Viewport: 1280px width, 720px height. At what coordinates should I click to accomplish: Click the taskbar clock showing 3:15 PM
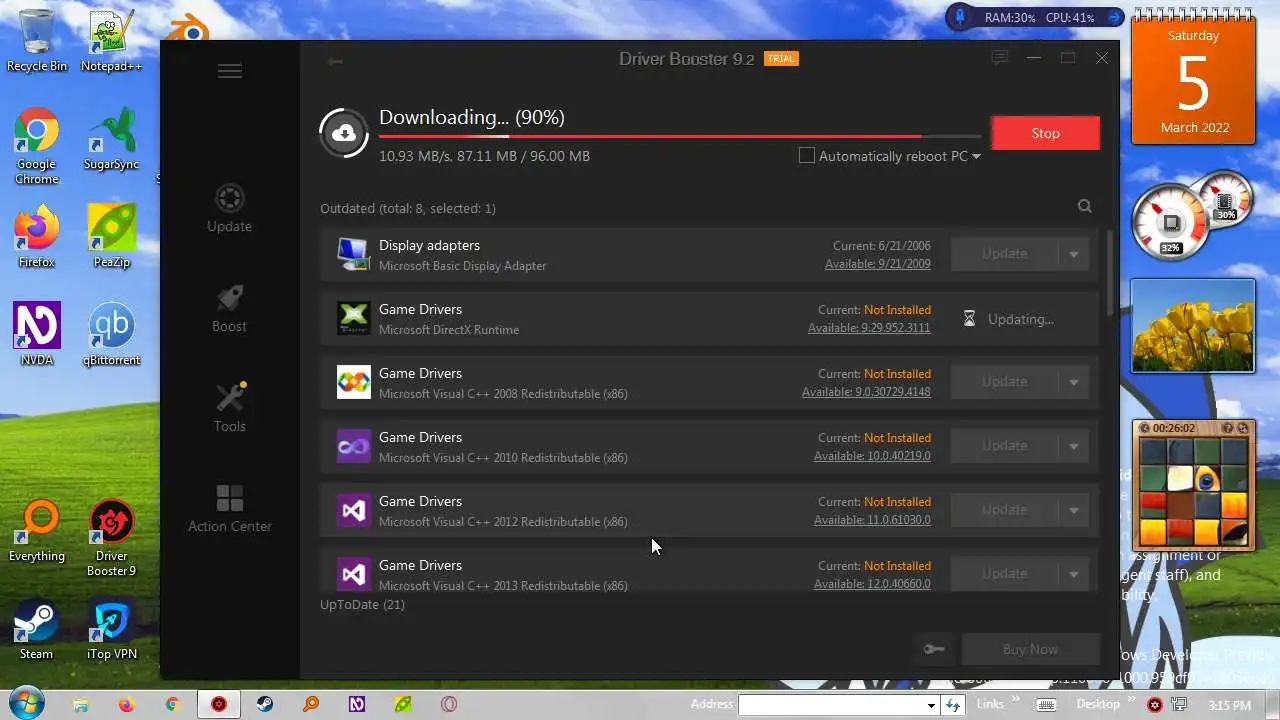[1230, 705]
